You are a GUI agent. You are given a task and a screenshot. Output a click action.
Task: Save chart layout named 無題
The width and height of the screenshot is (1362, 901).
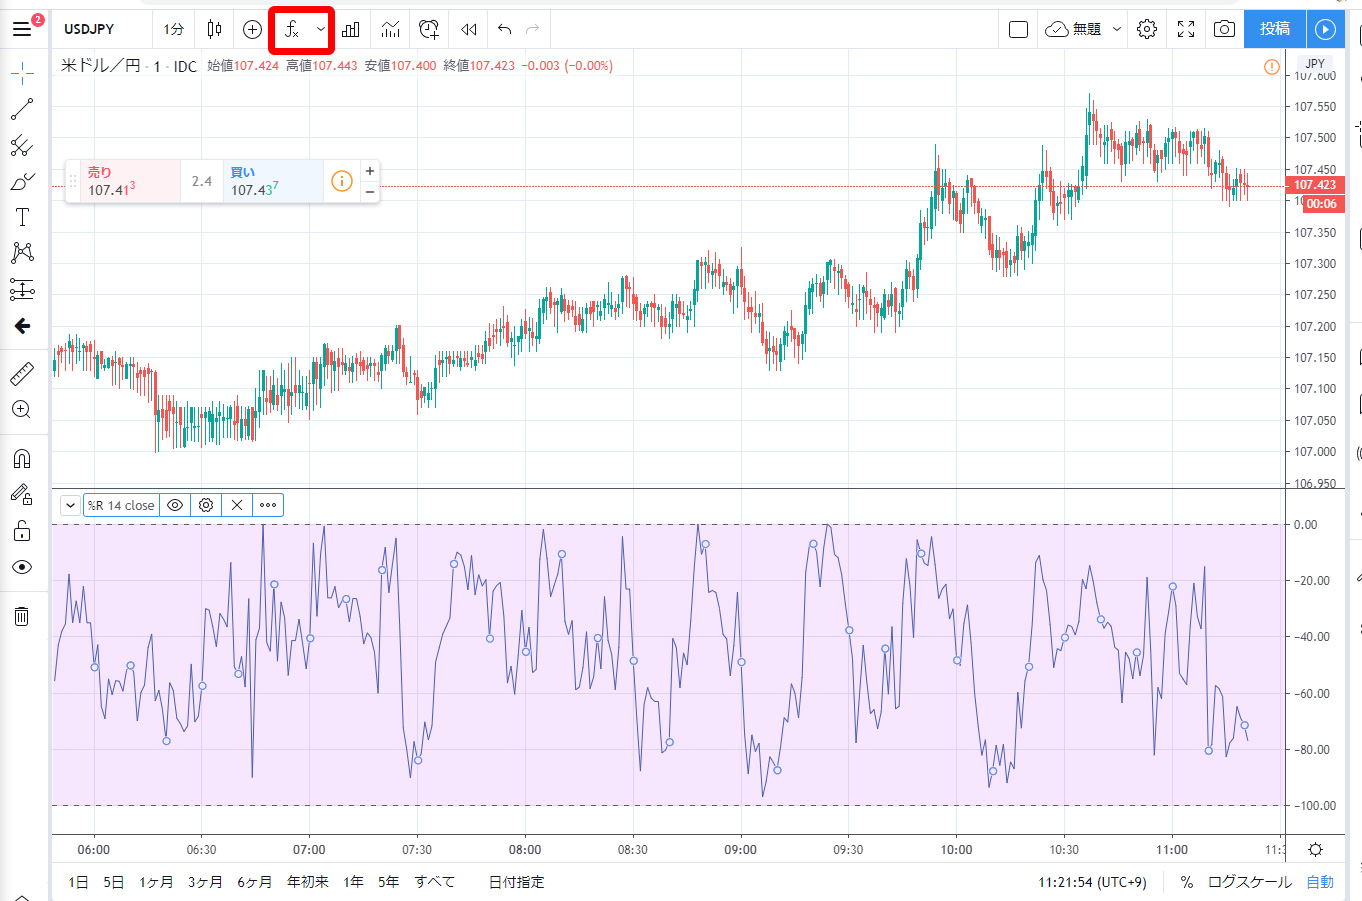[x=1073, y=29]
